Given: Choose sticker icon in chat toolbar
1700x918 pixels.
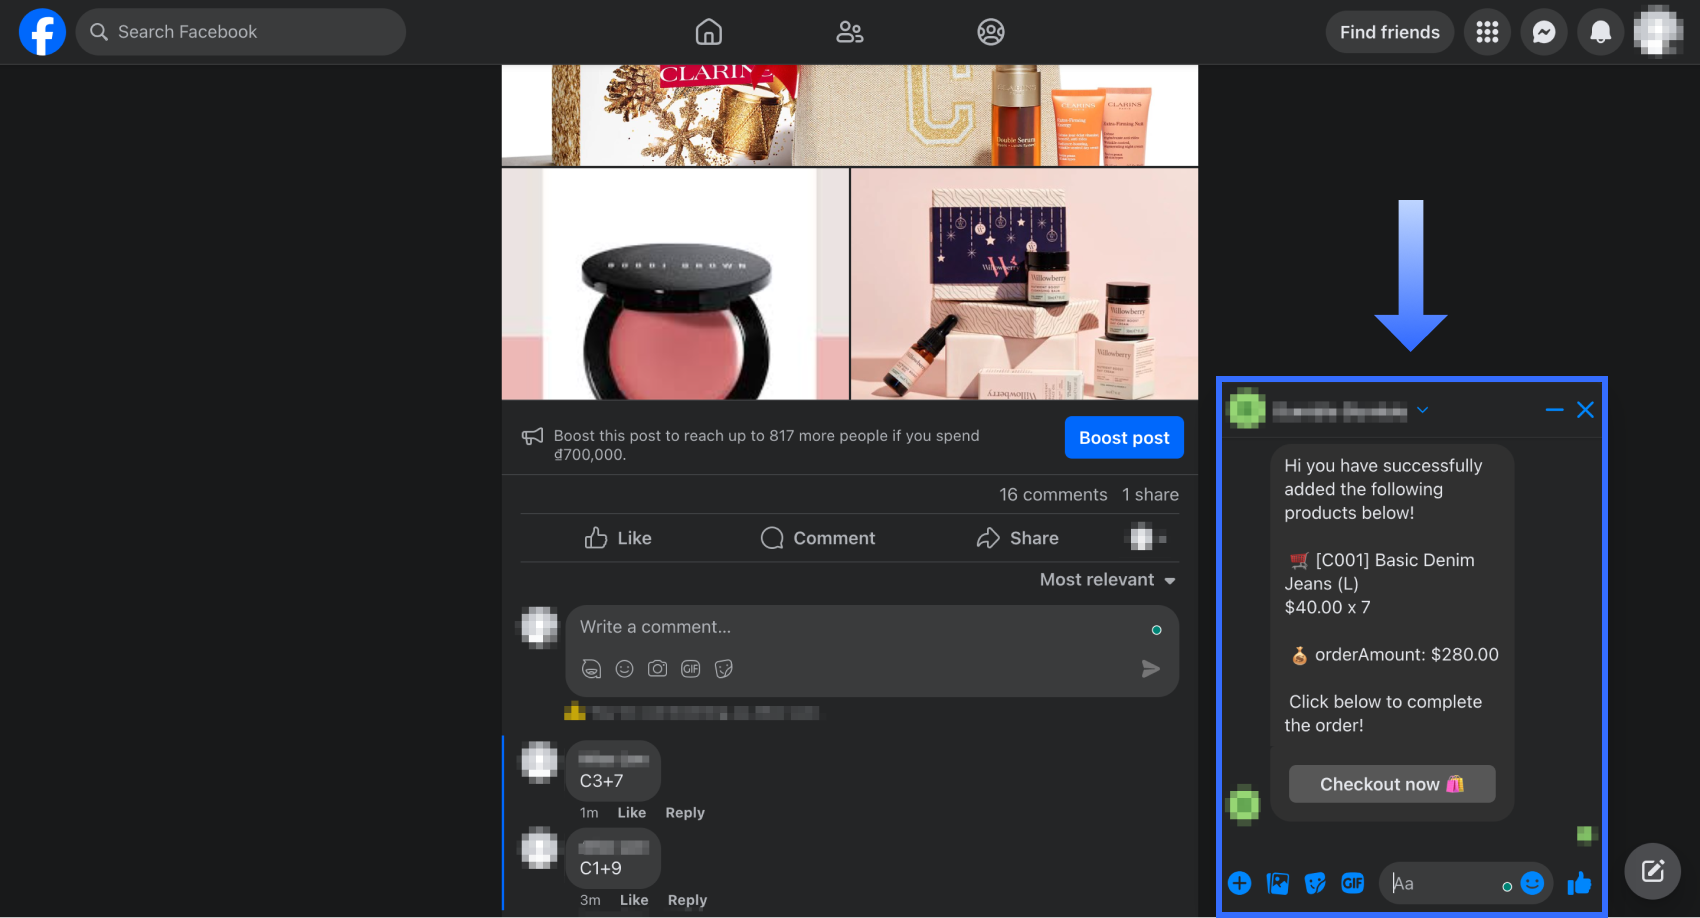Looking at the screenshot, I should pos(1315,883).
